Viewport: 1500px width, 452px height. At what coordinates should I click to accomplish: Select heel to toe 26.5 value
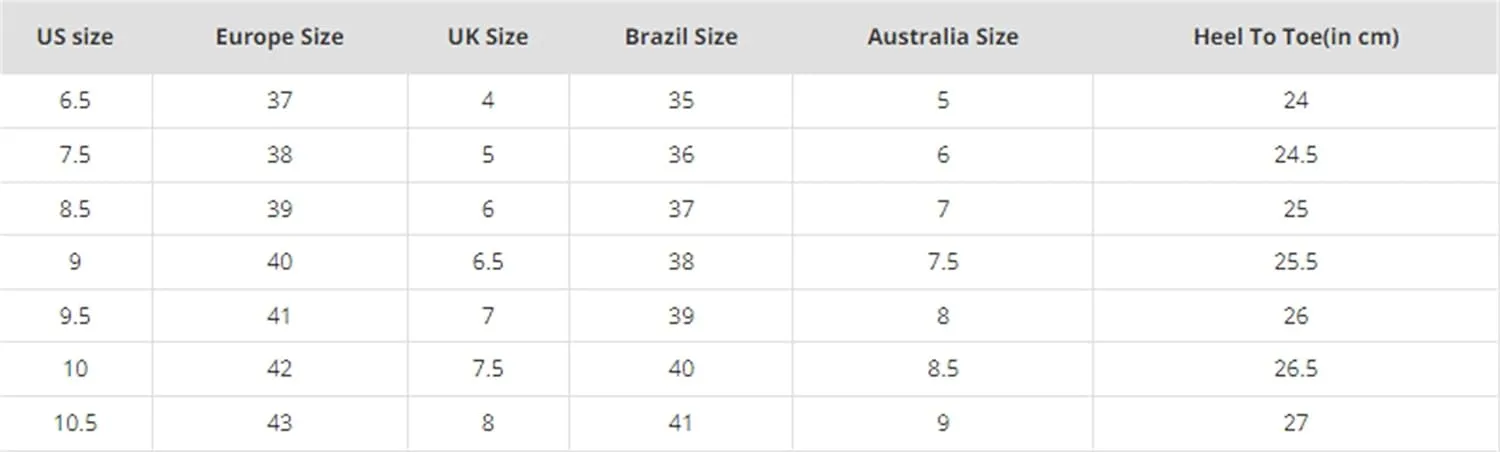tap(1296, 369)
